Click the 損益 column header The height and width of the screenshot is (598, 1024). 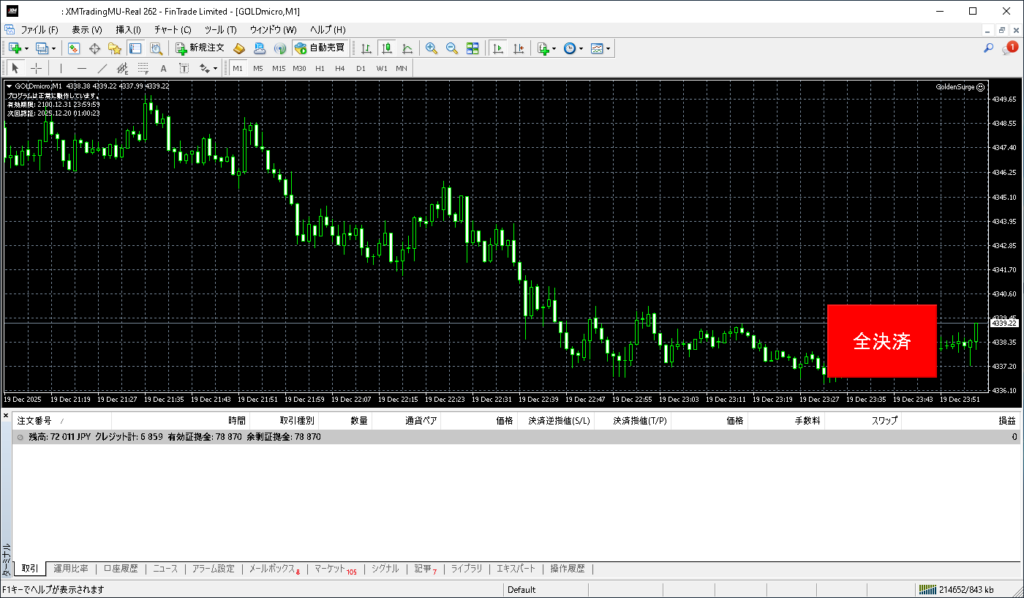1006,421
